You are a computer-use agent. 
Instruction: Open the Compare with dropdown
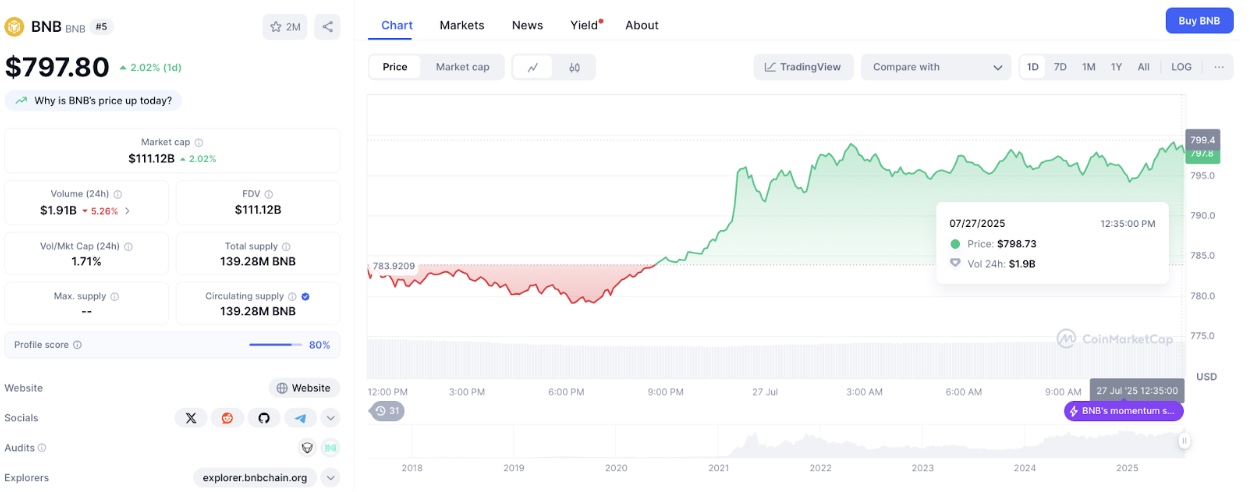coord(936,67)
